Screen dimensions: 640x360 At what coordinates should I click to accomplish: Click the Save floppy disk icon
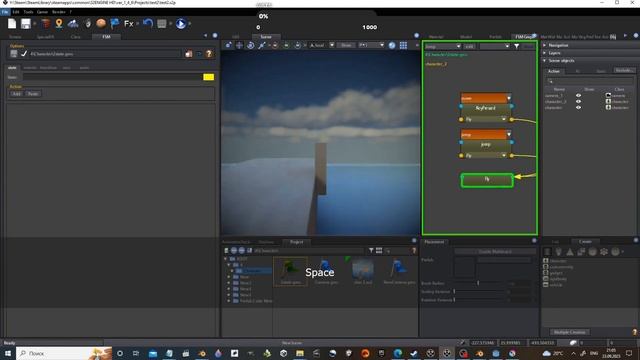(26, 24)
